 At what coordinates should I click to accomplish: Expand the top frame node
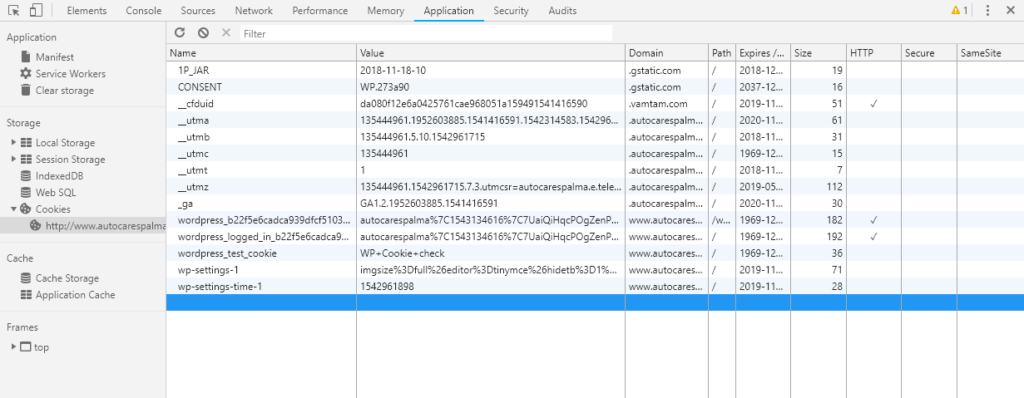pos(14,347)
